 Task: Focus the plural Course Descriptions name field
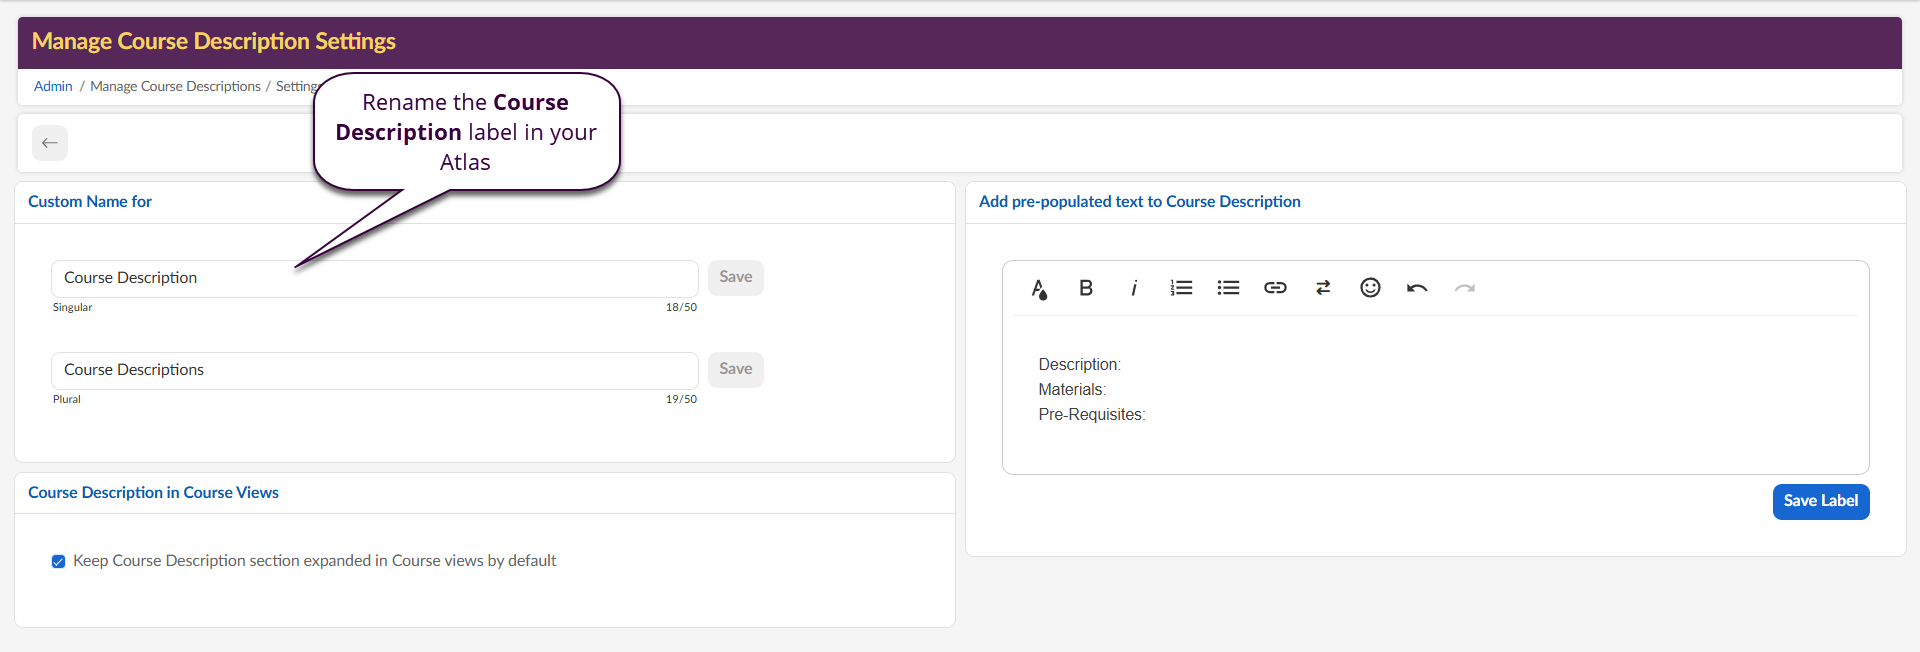tap(374, 370)
